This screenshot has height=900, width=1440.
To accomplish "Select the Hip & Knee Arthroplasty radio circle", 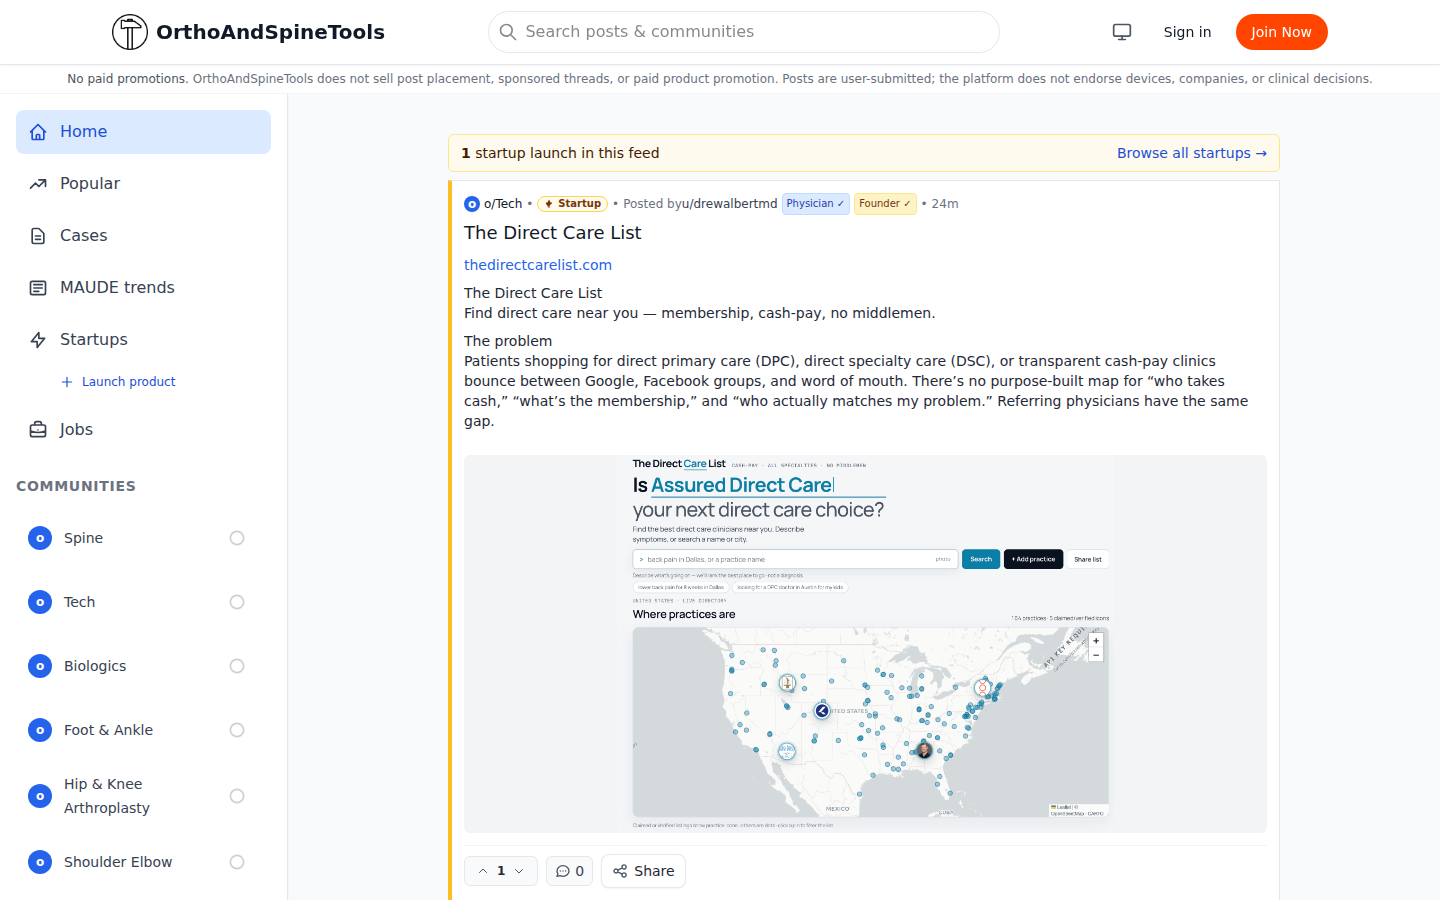I will 237,796.
